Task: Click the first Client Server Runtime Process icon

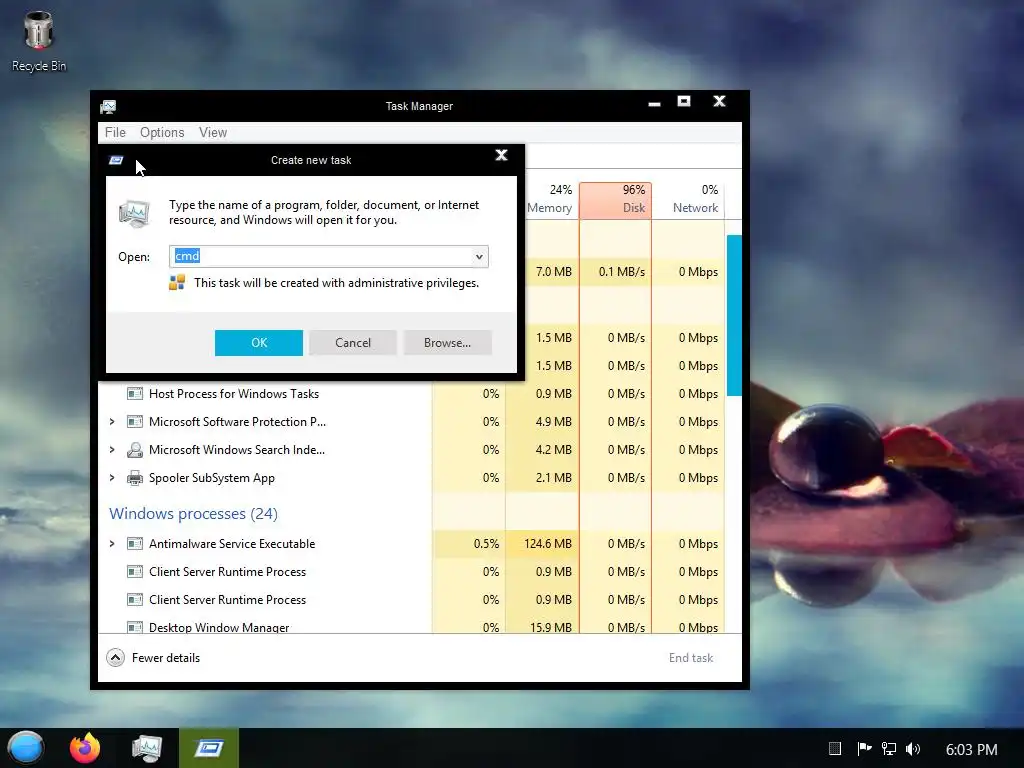Action: click(x=135, y=571)
